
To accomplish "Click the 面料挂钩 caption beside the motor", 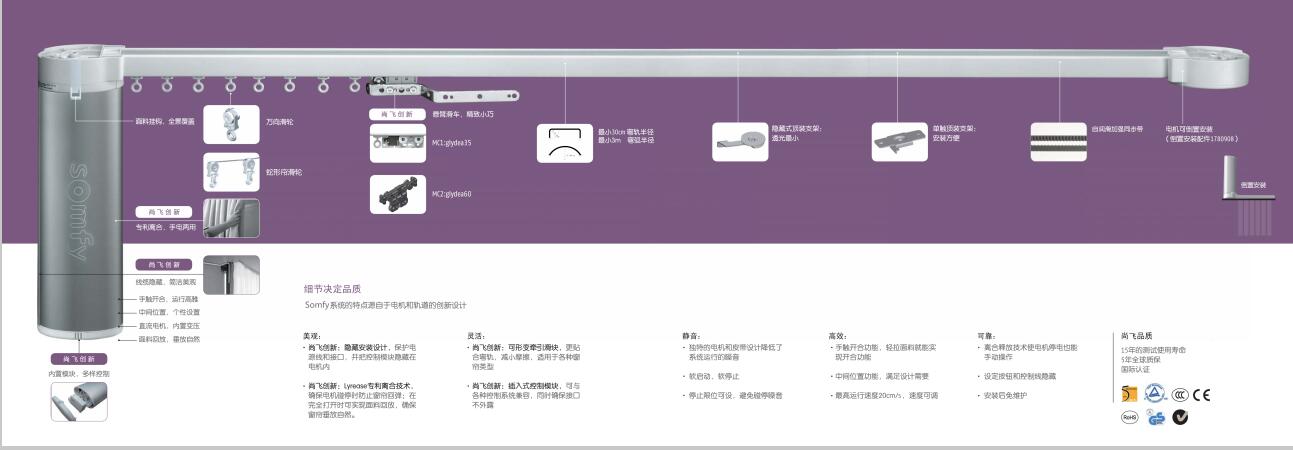I will click(165, 122).
